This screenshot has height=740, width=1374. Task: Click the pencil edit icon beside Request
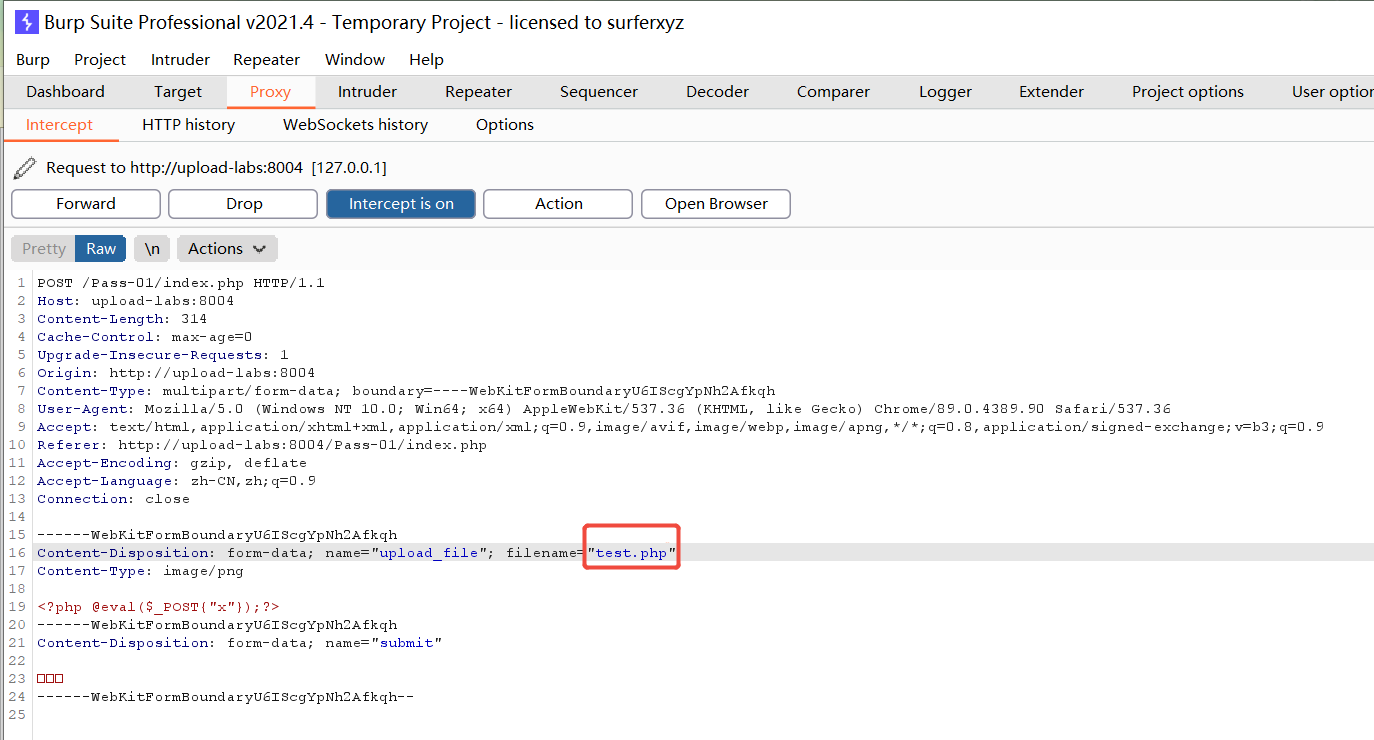click(x=25, y=168)
